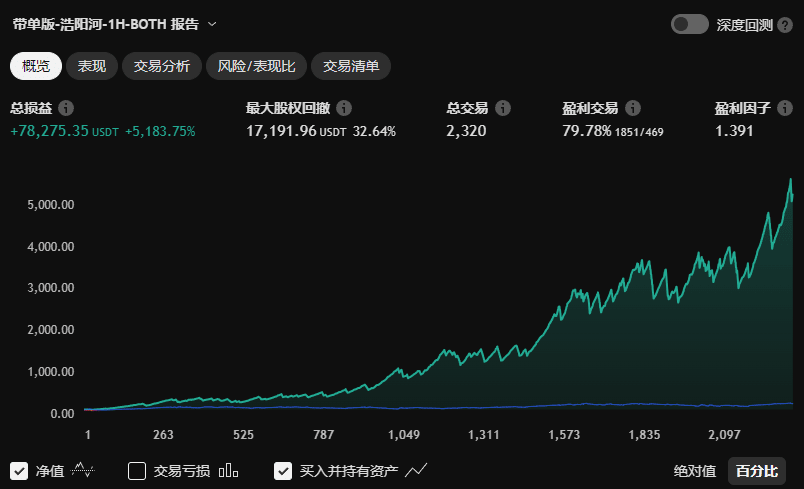Click the info icon beside 最大股权回撤

tap(344, 108)
